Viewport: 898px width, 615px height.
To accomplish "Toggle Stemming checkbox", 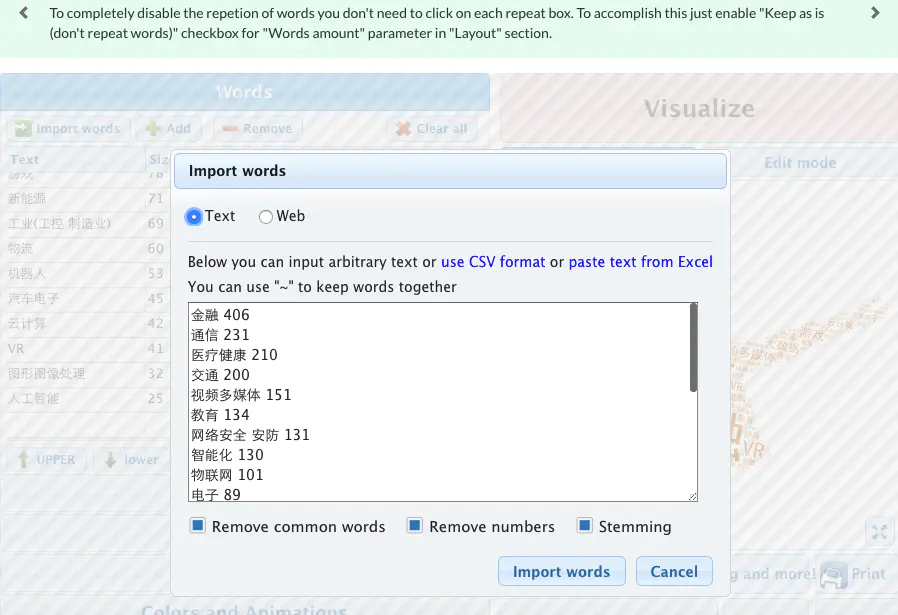I will coord(584,525).
